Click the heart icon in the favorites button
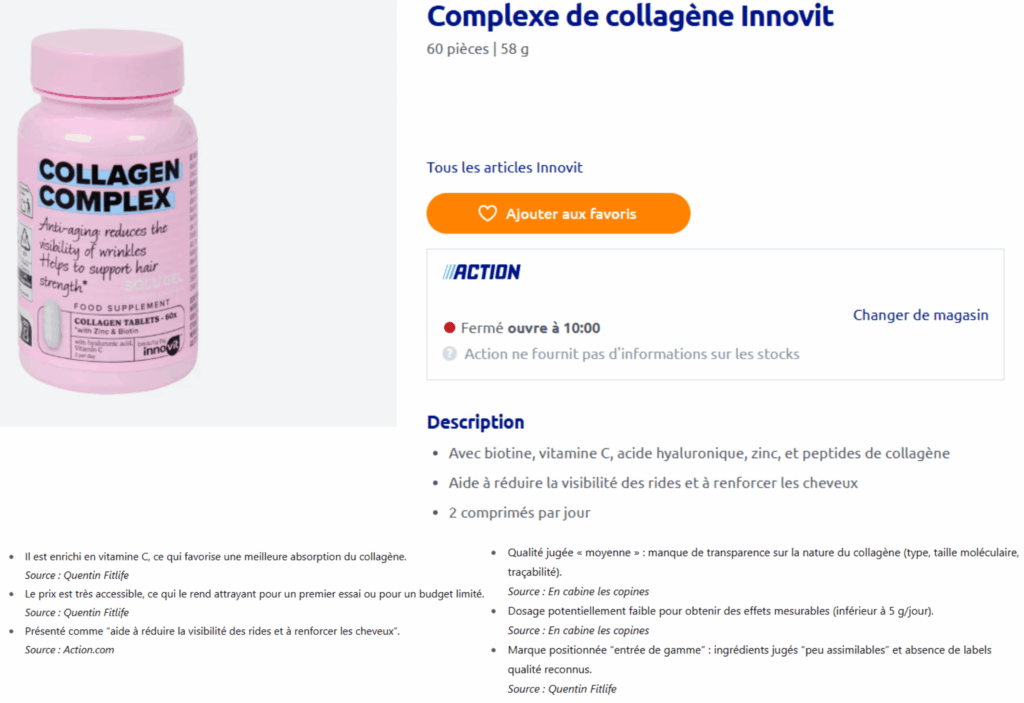This screenshot has height=703, width=1024. pos(487,213)
